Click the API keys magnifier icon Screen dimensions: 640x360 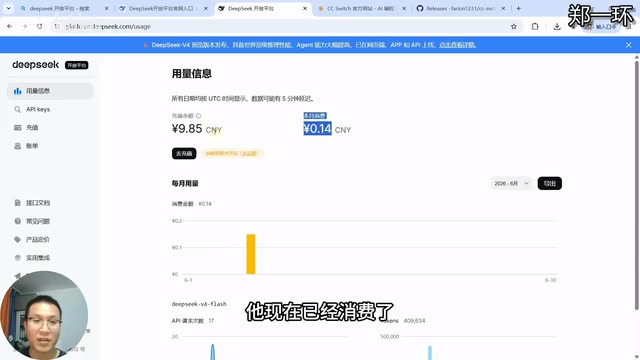18,109
